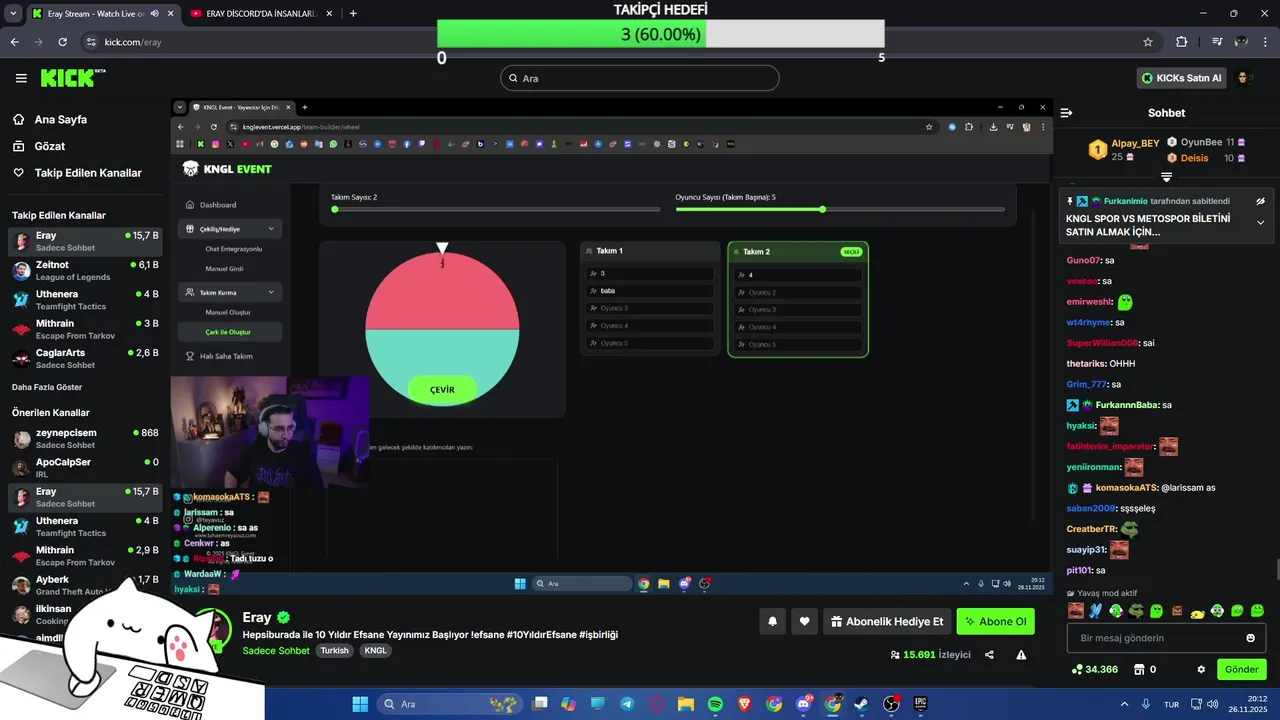This screenshot has width=1280, height=720.
Task: Click the green Abone Ol button
Action: click(995, 621)
